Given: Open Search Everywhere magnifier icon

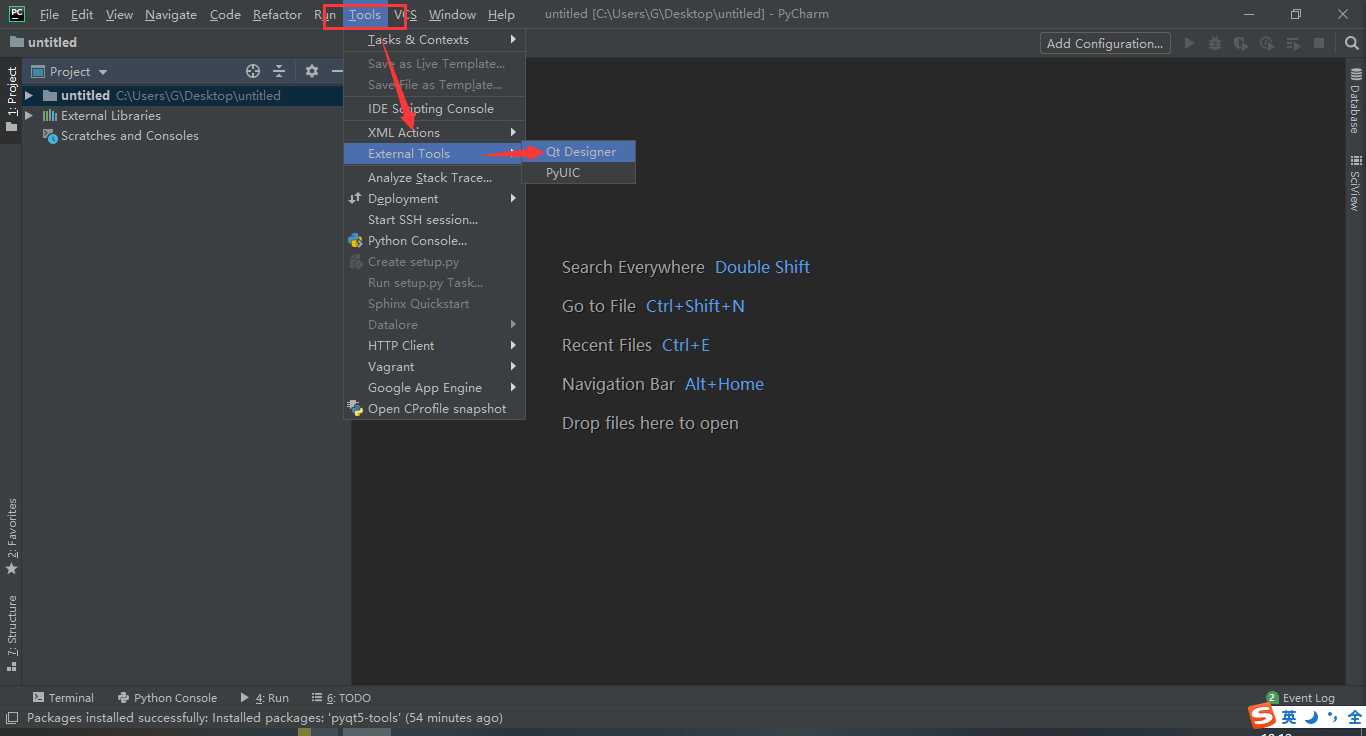Looking at the screenshot, I should click(x=1351, y=43).
